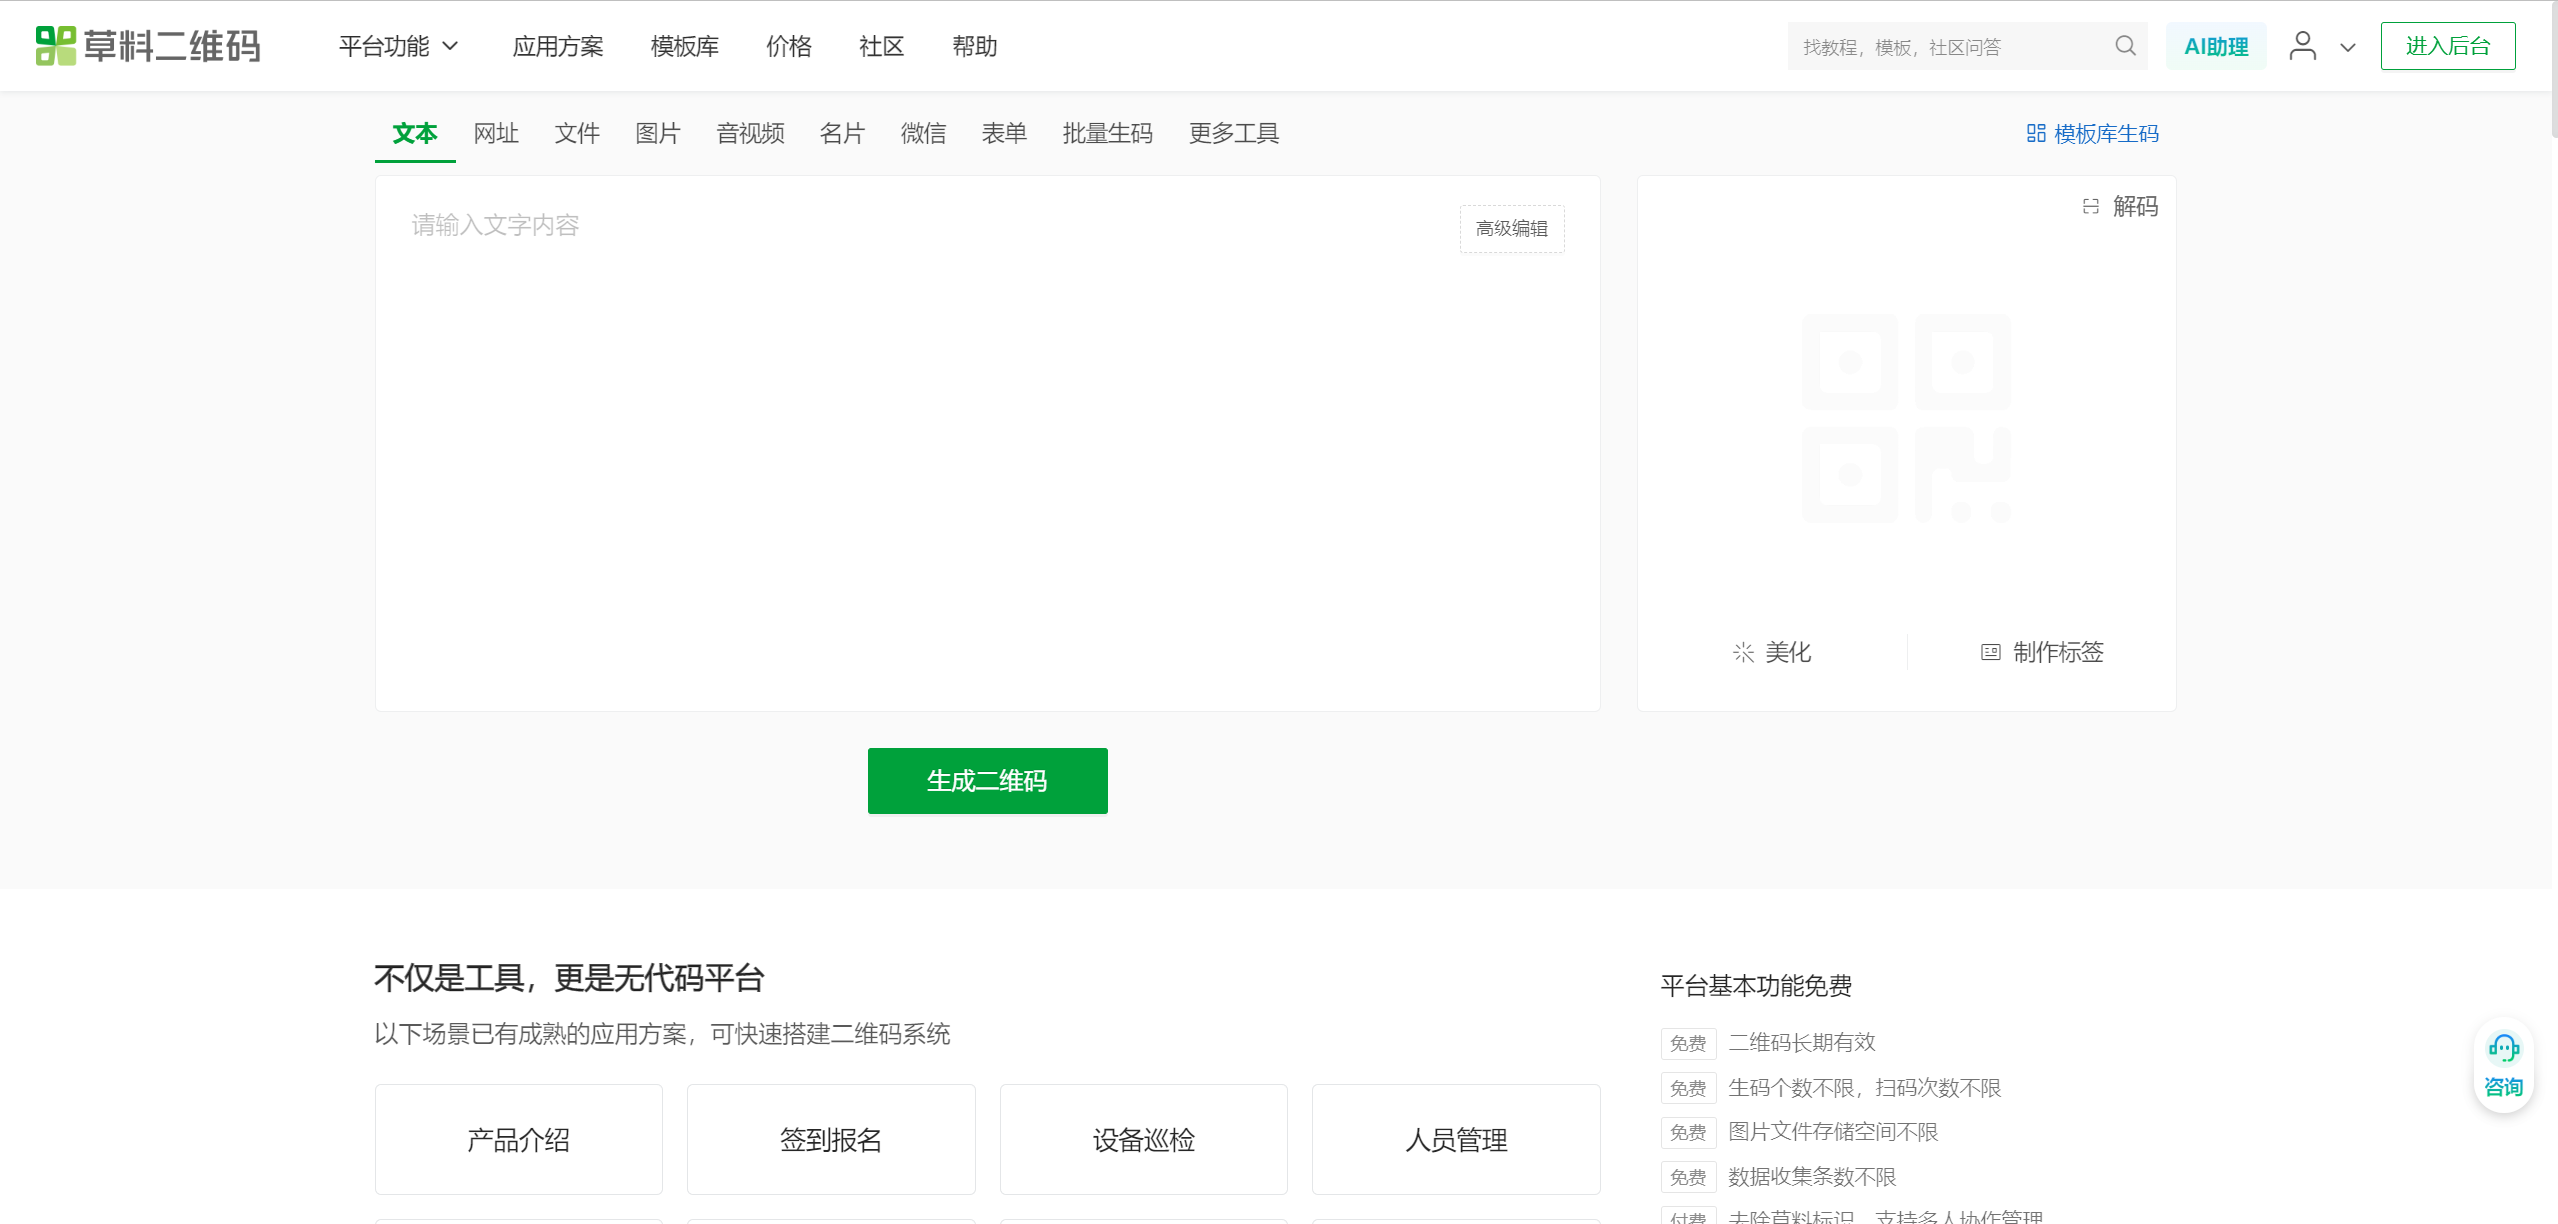This screenshot has height=1224, width=2558.
Task: Select the 批量生码 tab
Action: [1107, 133]
